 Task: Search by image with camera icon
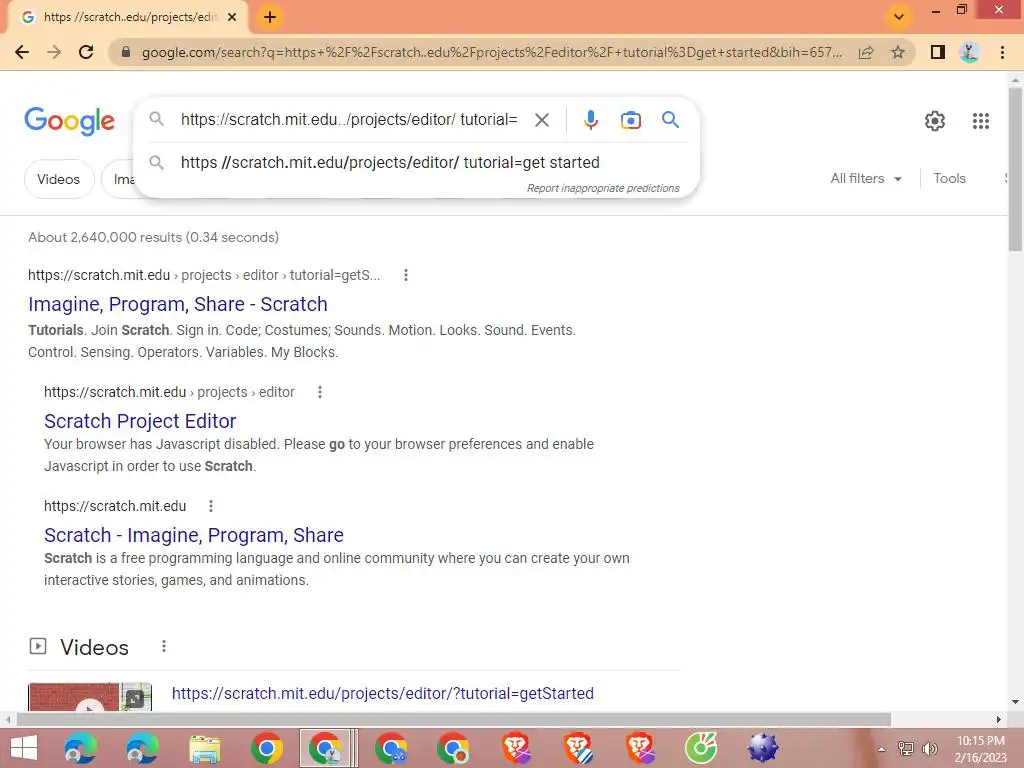click(x=630, y=120)
